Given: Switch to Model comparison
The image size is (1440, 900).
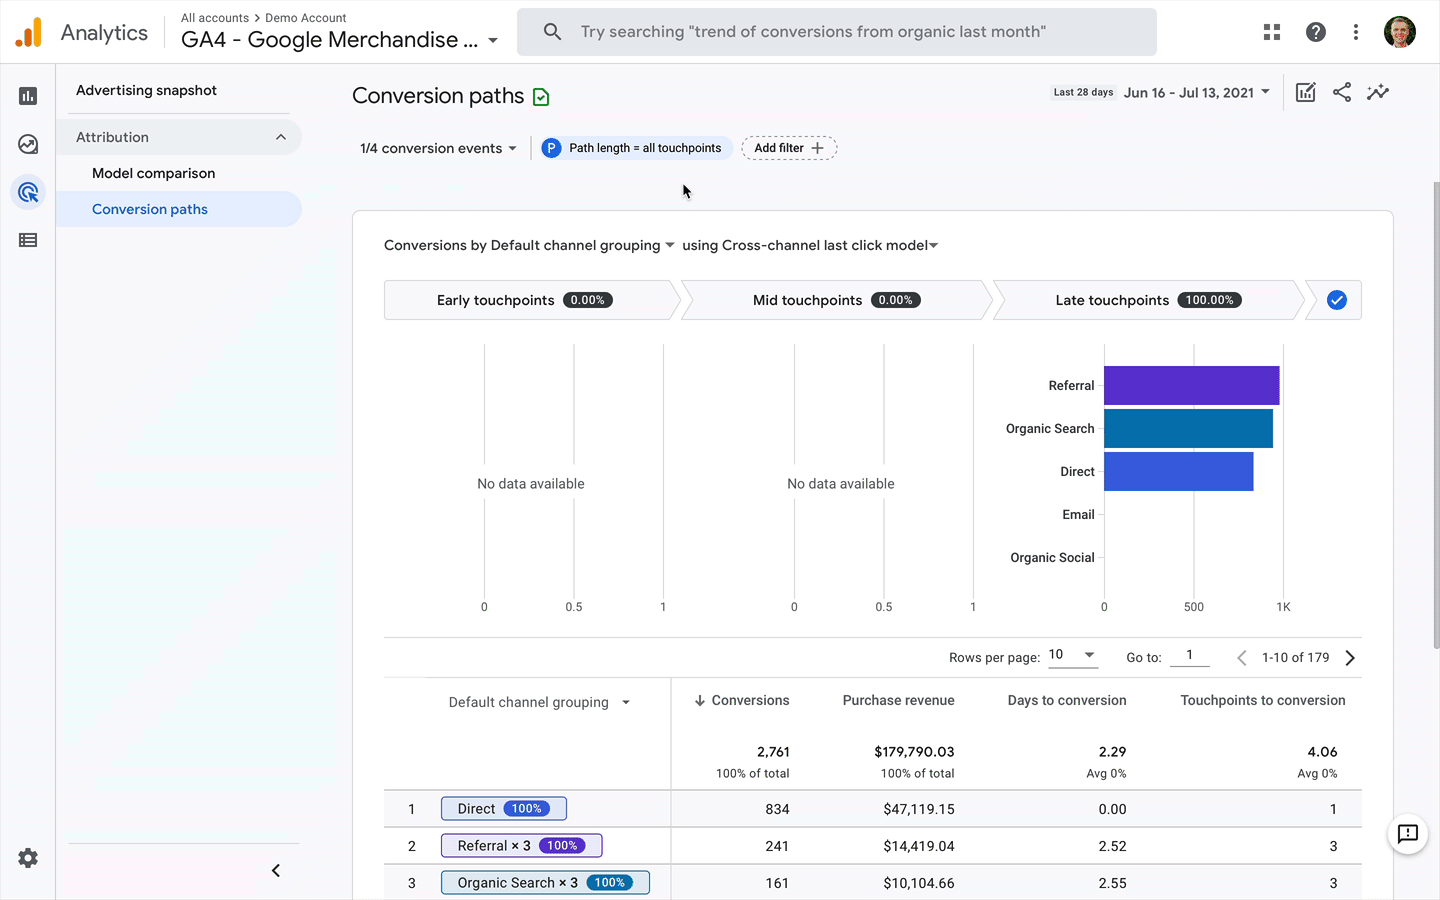Looking at the screenshot, I should coord(152,173).
